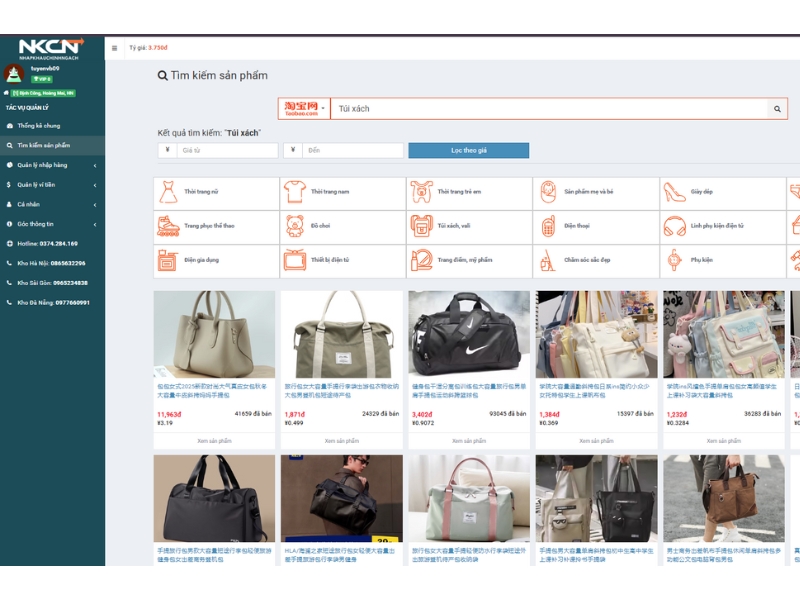Select the 'Thời trang nữ' dress icon
This screenshot has height=600, width=800.
tap(167, 191)
